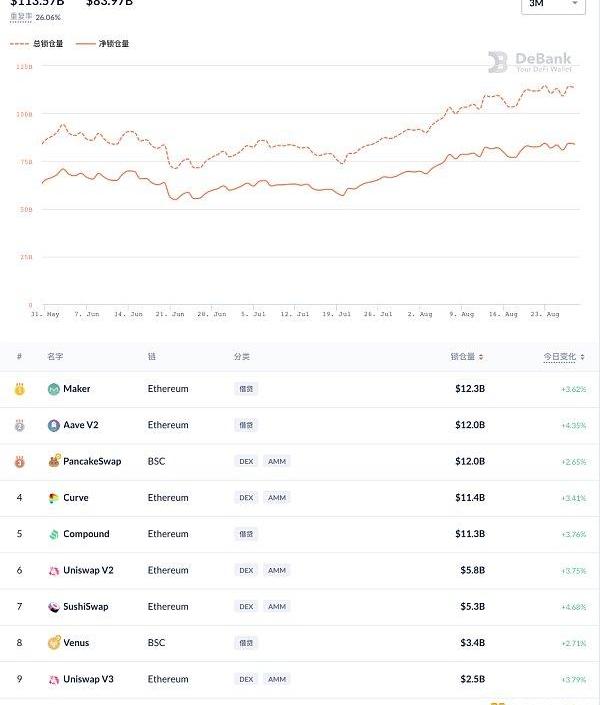Click the Venus protocol logo icon
The width and height of the screenshot is (600, 705).
tap(54, 643)
